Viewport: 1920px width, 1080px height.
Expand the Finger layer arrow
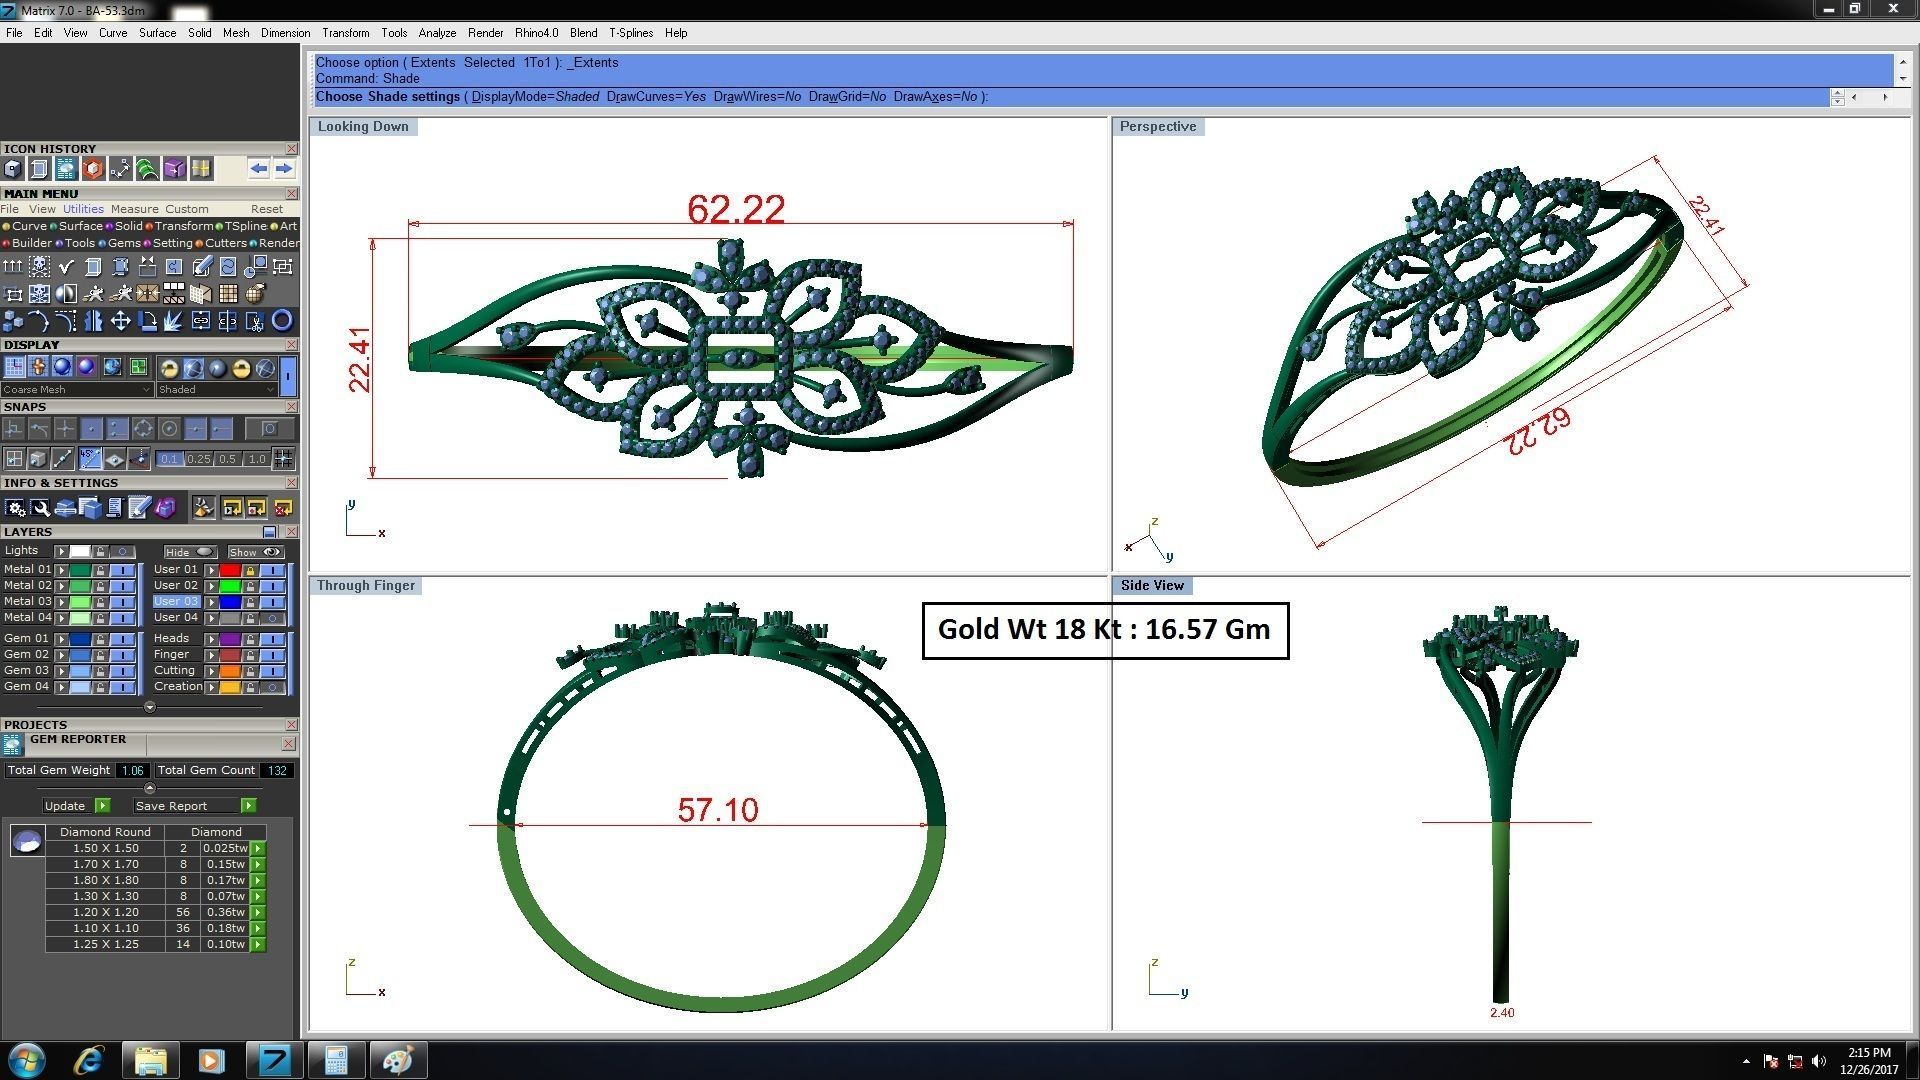point(211,655)
